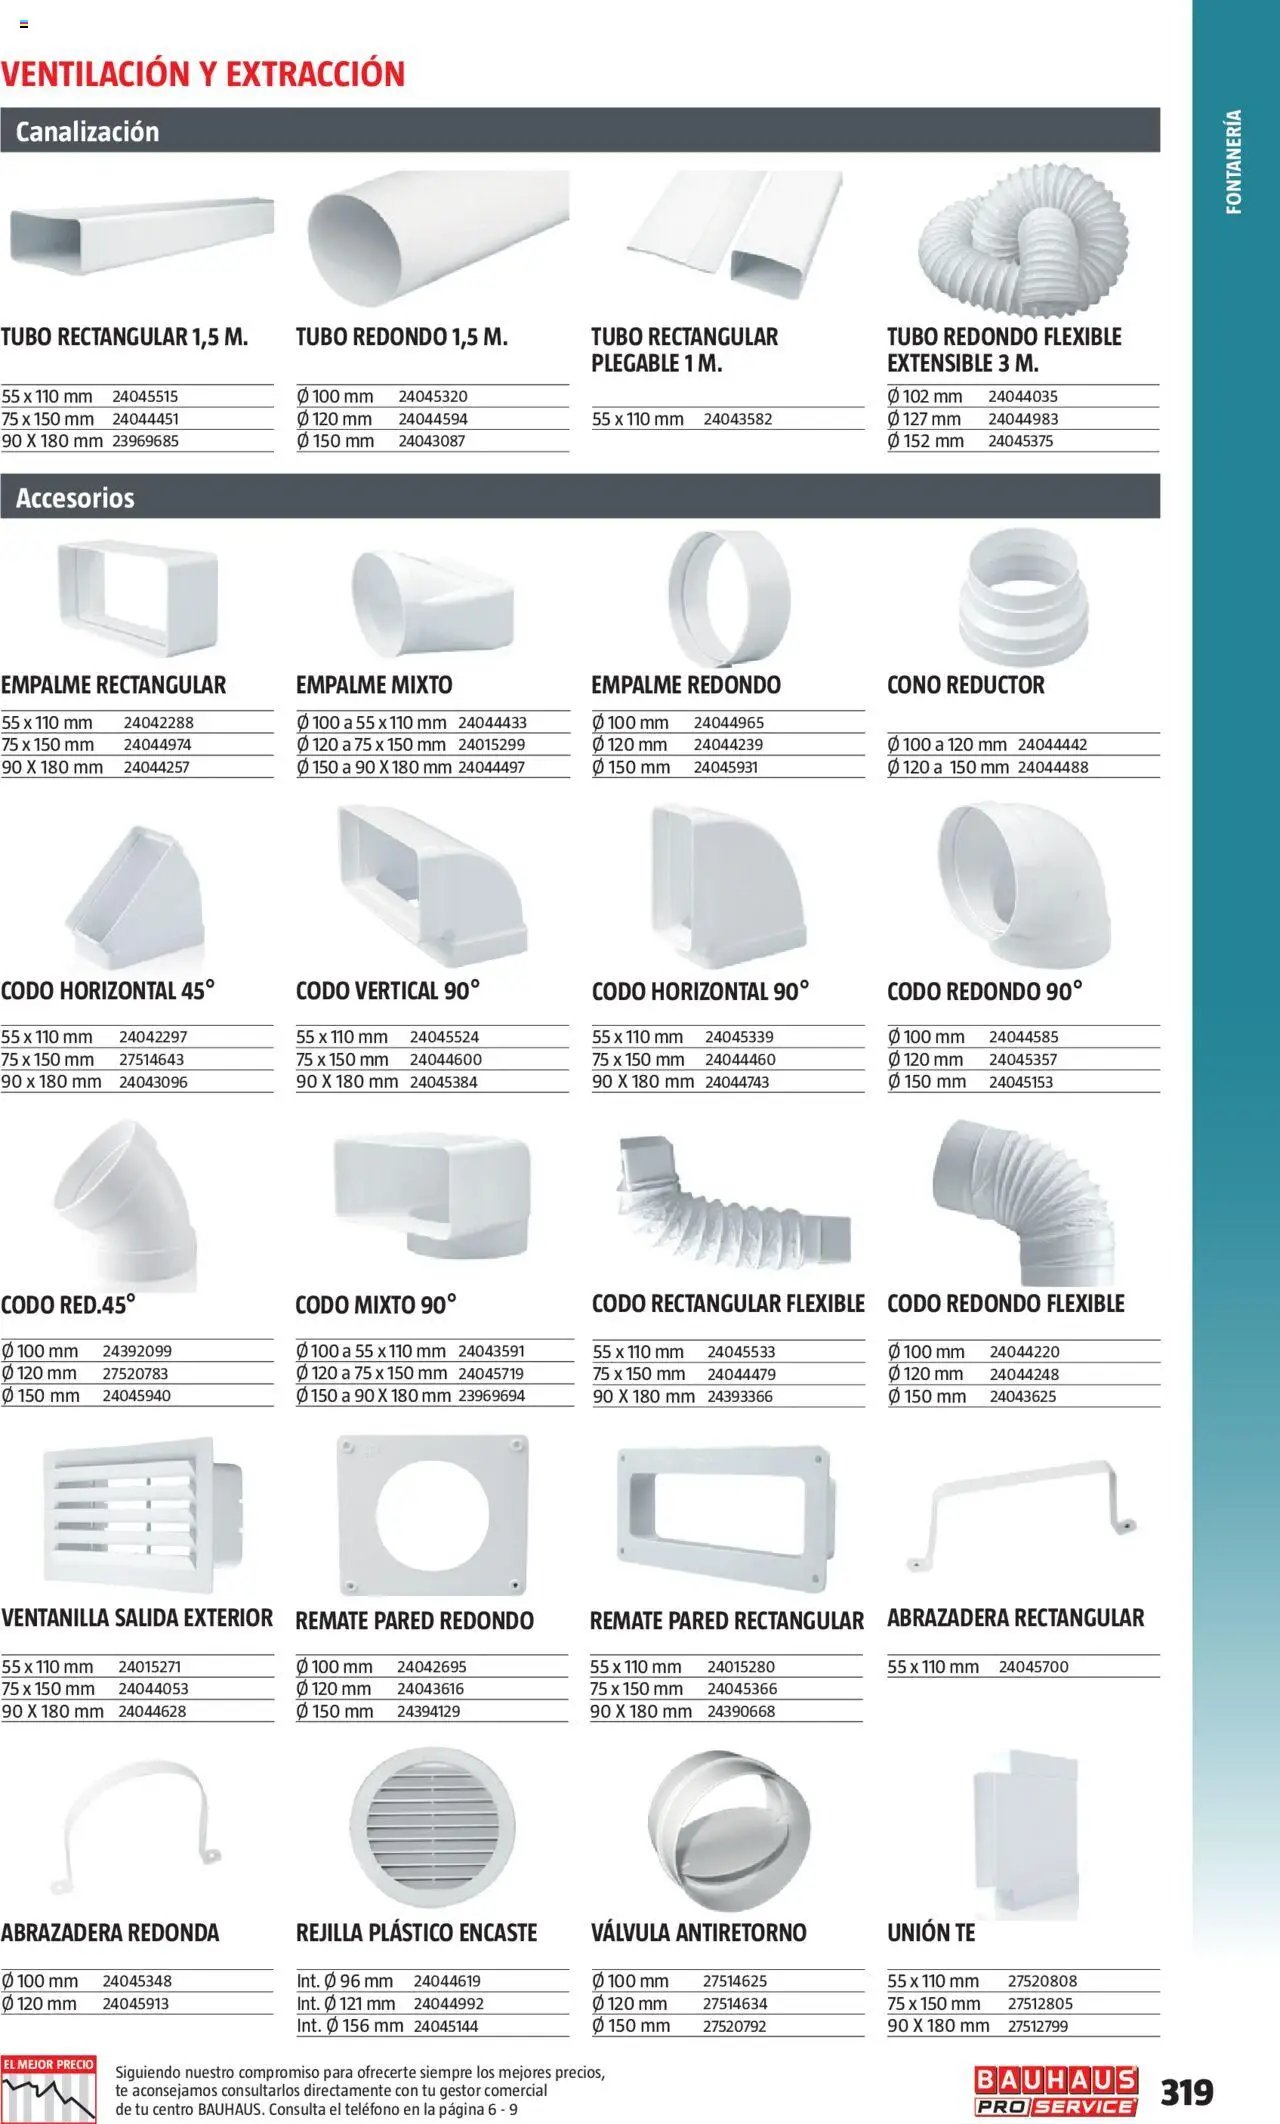Viewport: 1280px width, 2124px height.
Task: Click the page number 319
Action: coord(1186,2092)
